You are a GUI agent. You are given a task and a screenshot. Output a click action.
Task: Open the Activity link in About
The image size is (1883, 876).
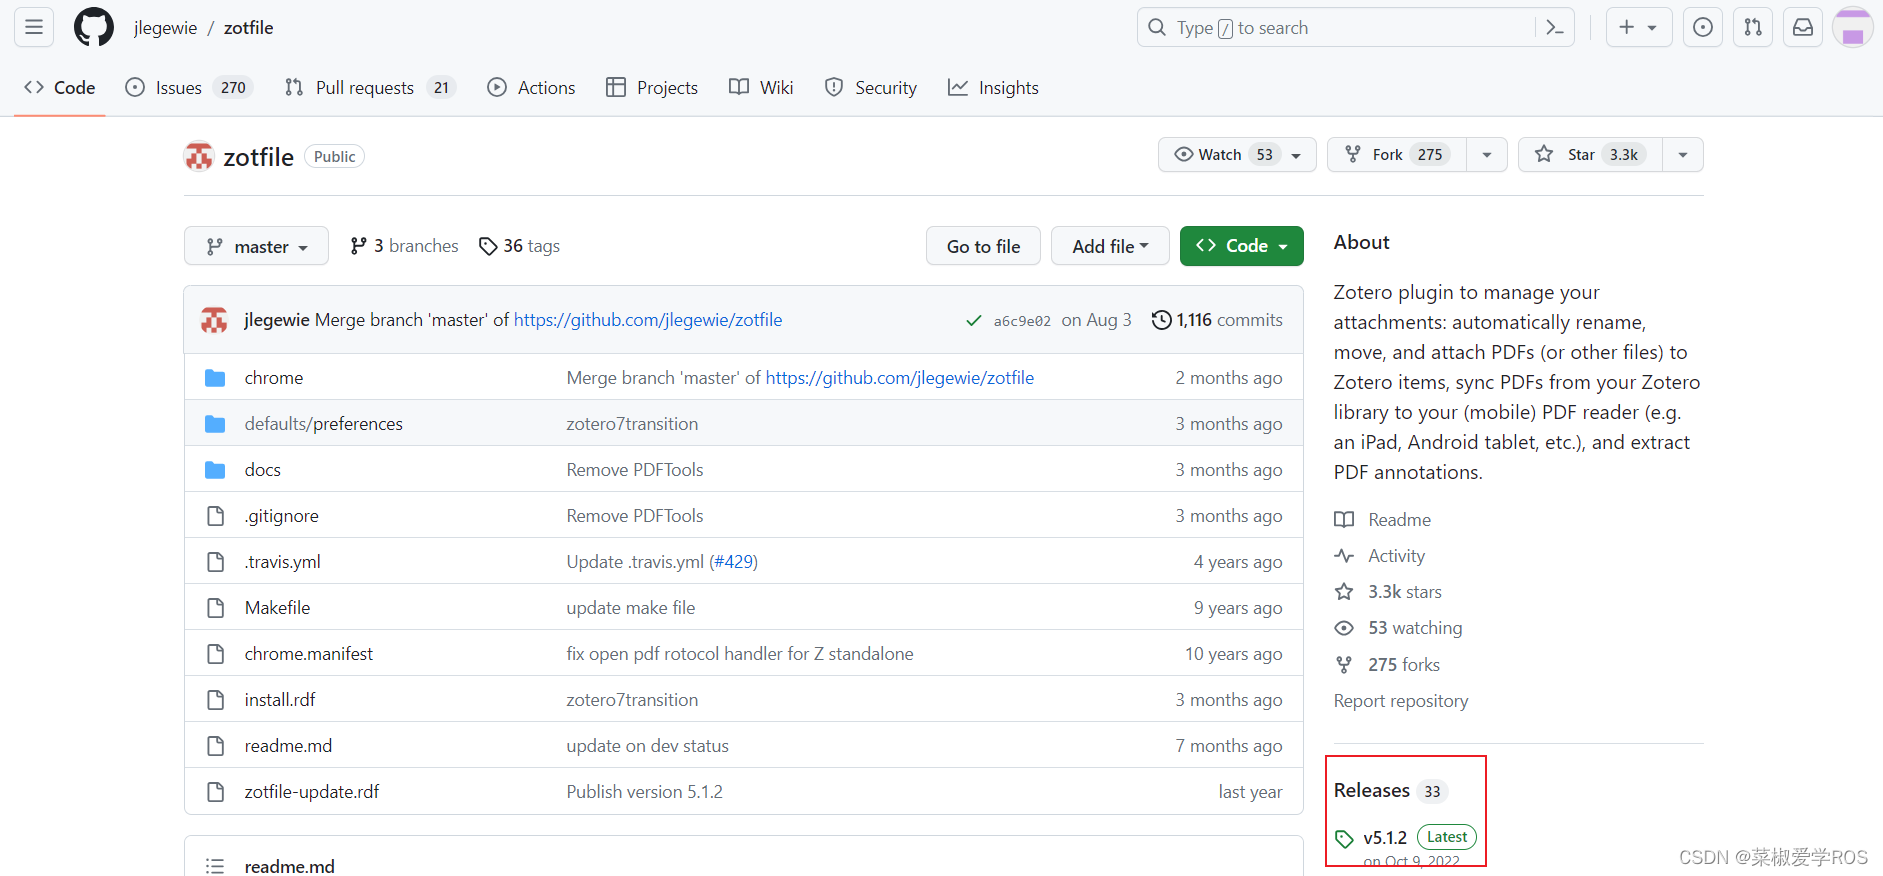tap(1380, 556)
